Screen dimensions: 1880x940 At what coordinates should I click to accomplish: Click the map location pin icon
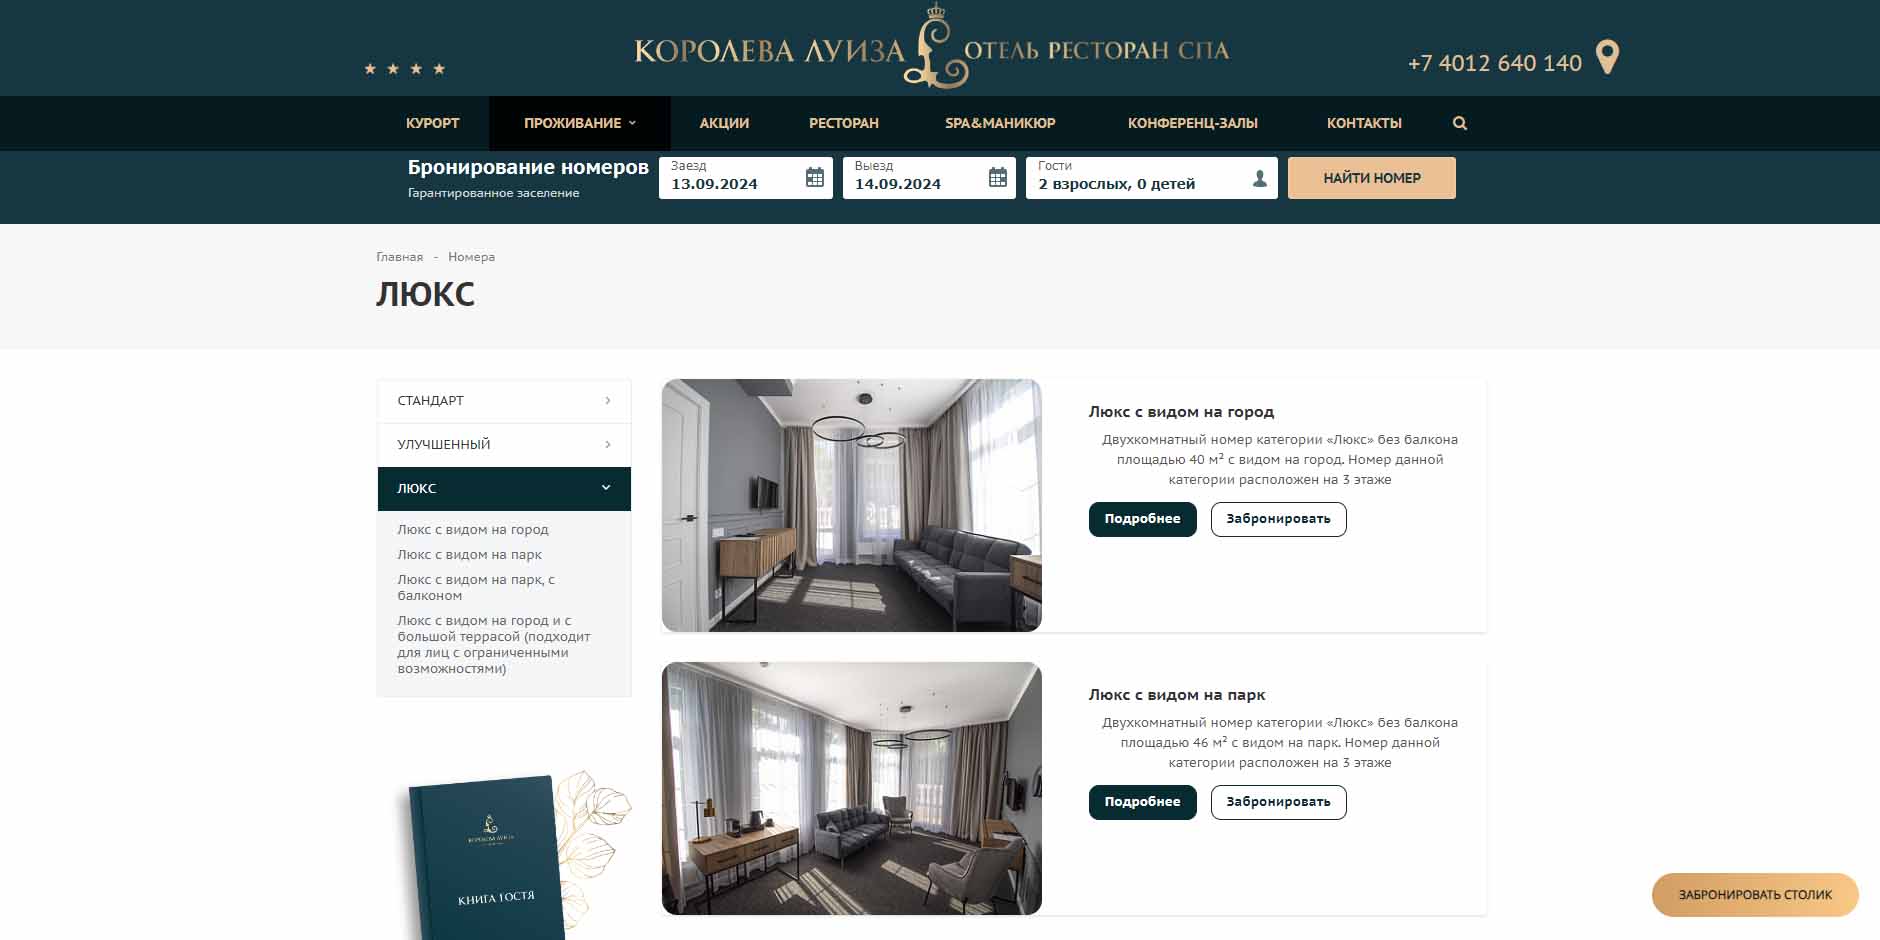pos(1607,58)
